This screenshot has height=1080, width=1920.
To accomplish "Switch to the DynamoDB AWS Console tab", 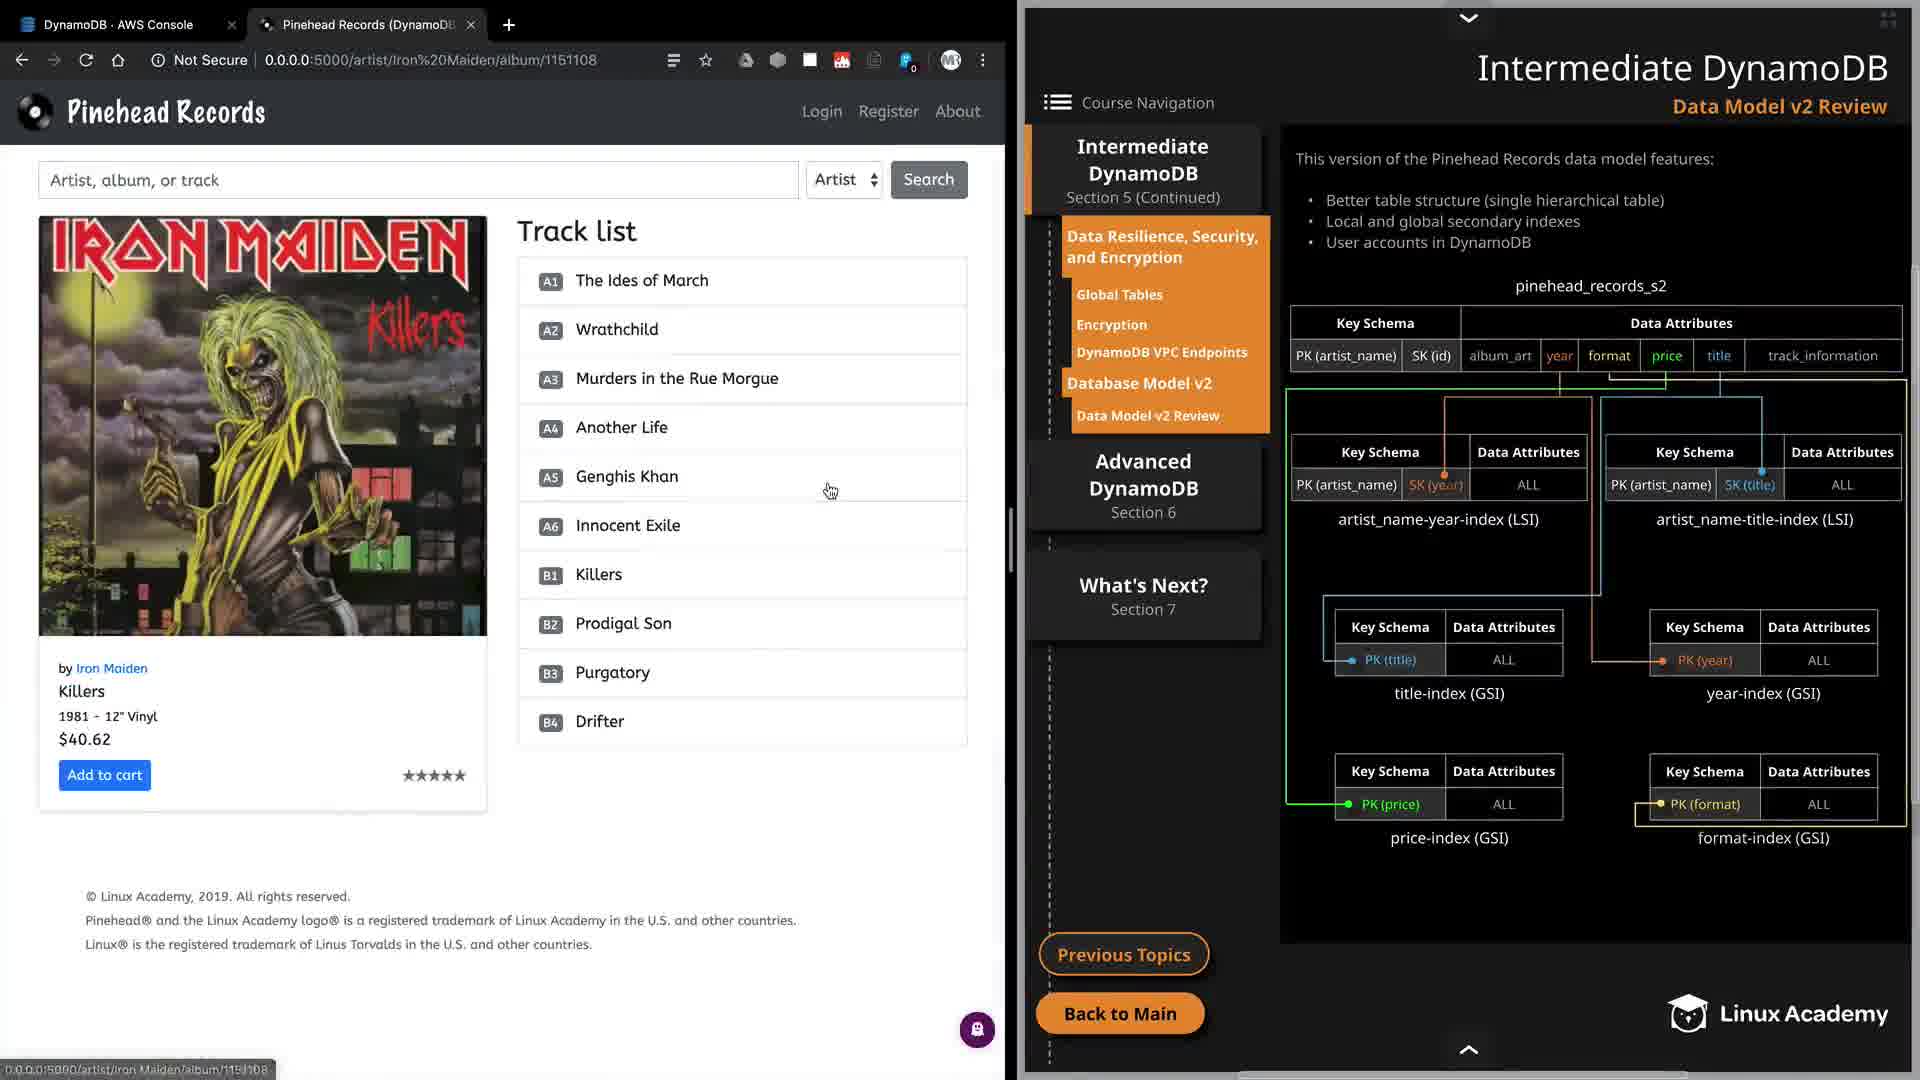I will click(118, 24).
